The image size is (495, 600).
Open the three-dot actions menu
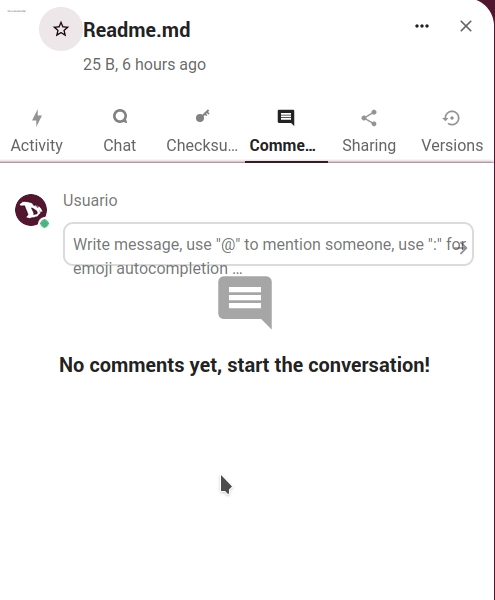click(x=422, y=26)
